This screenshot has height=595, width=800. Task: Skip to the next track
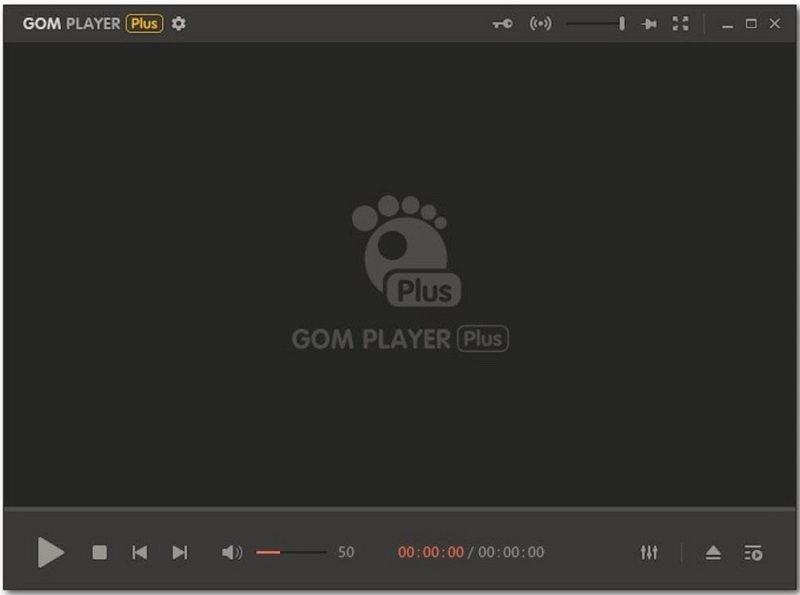tap(180, 551)
